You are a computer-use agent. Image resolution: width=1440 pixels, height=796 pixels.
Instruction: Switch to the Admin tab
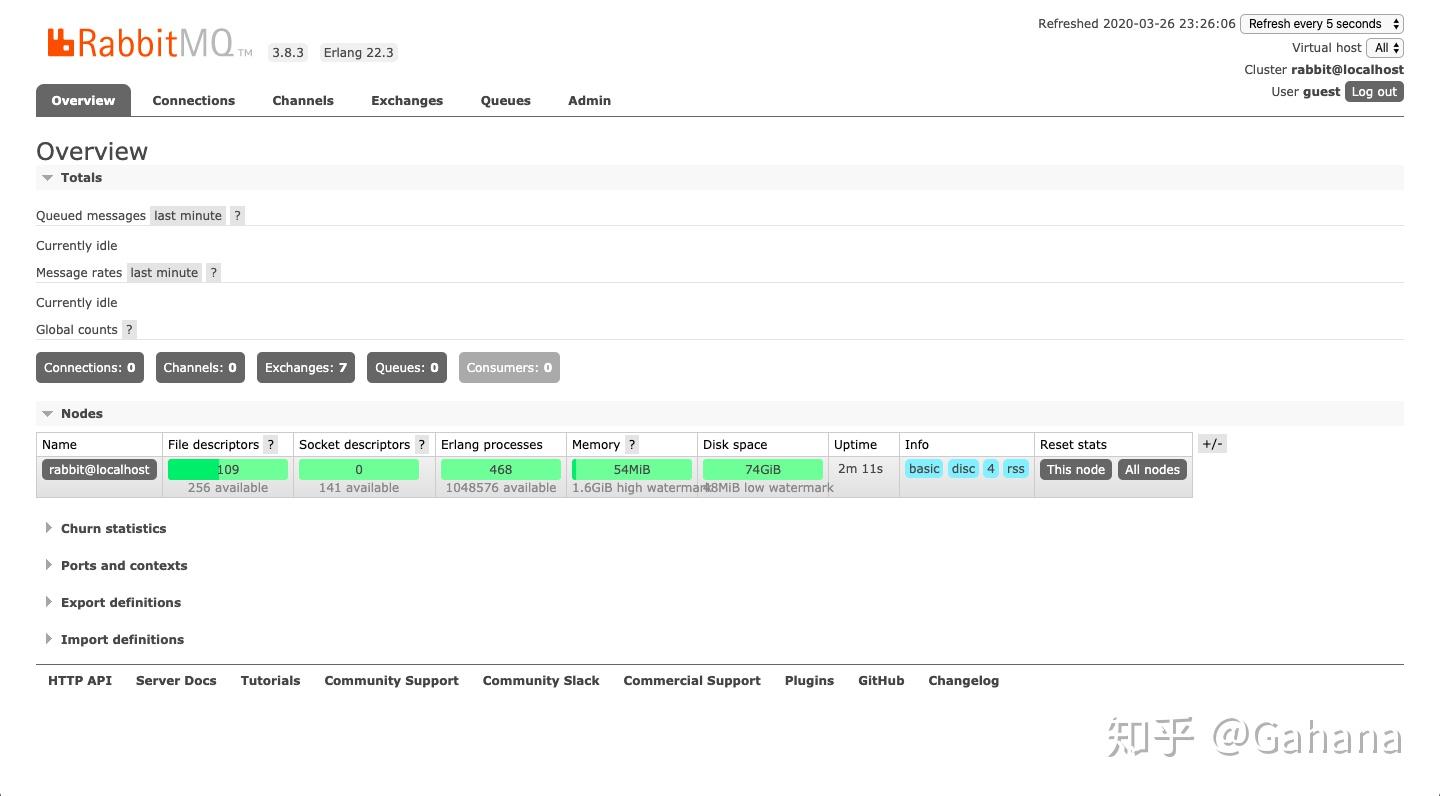point(589,100)
